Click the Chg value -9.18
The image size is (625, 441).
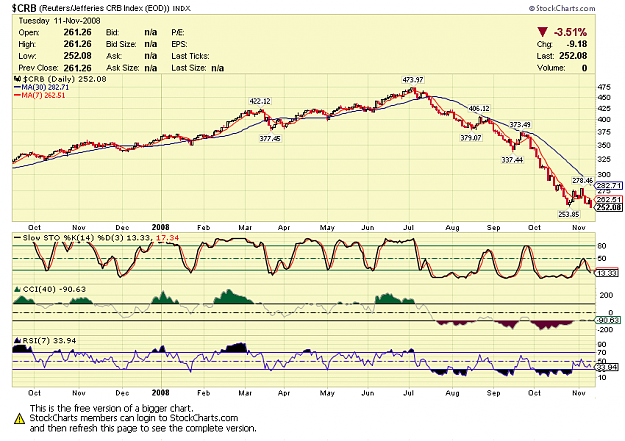pos(576,44)
